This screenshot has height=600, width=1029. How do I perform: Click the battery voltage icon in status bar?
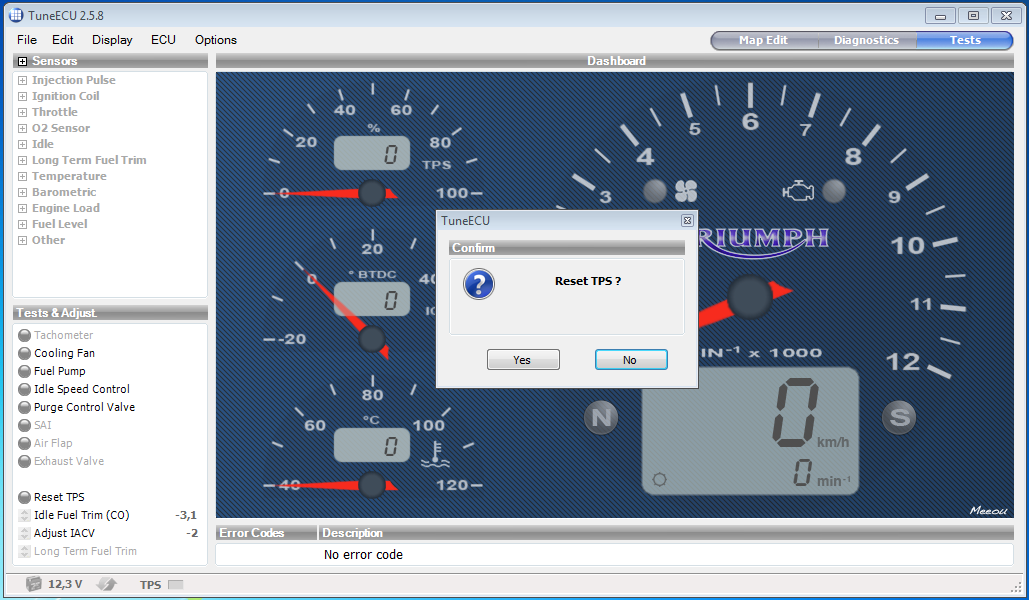(x=33, y=584)
